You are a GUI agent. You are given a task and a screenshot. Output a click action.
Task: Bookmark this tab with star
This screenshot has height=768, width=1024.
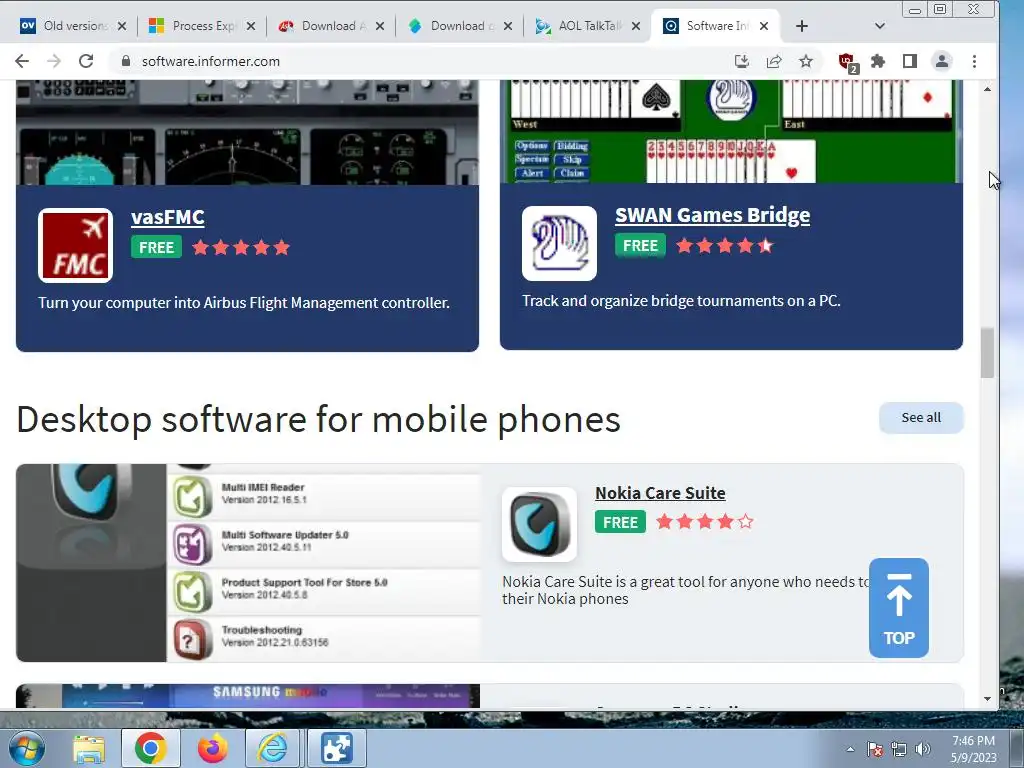(806, 61)
